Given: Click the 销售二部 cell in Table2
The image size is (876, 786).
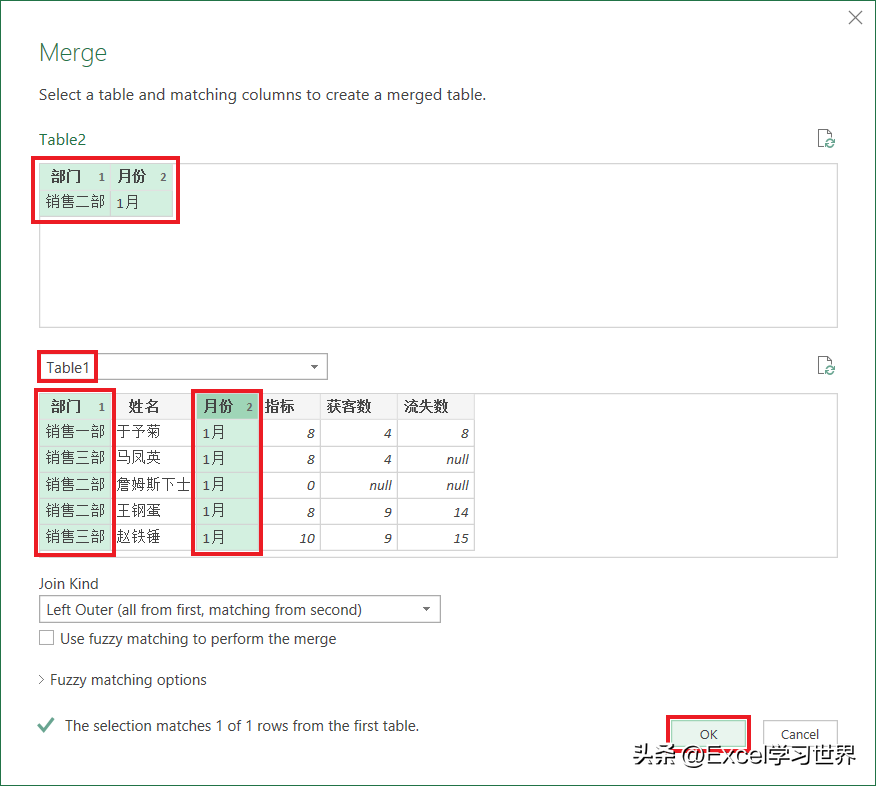Looking at the screenshot, I should (x=75, y=202).
